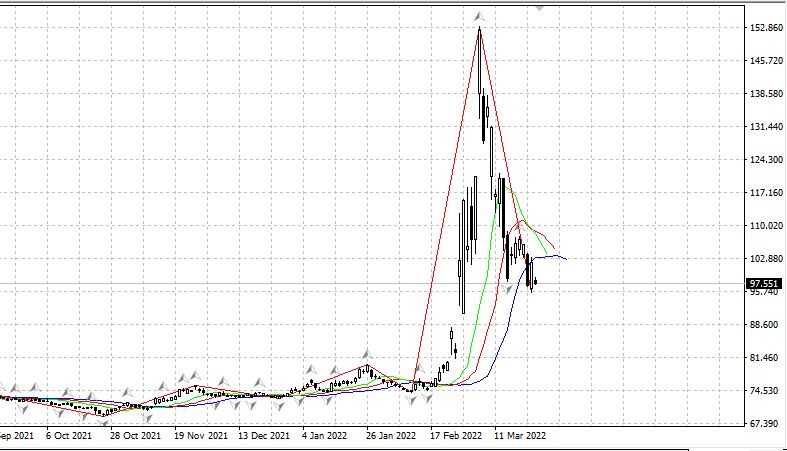Select the 138.580 price level label
787x451 pixels.
tap(766, 94)
